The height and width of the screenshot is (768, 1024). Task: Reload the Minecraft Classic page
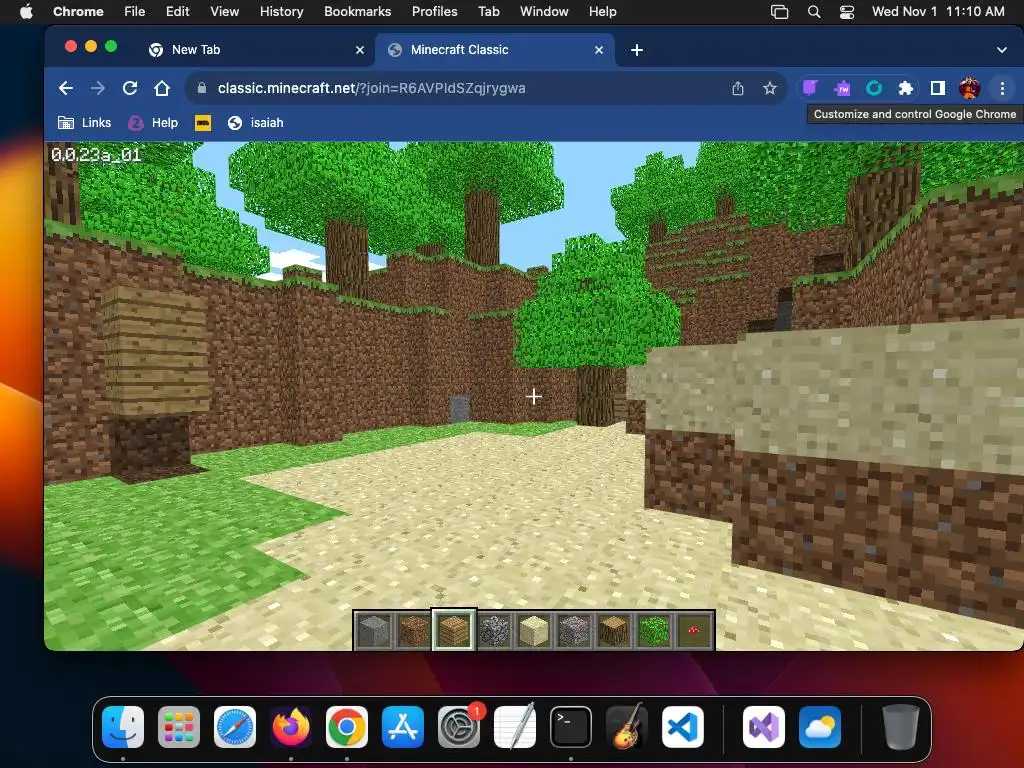point(130,88)
